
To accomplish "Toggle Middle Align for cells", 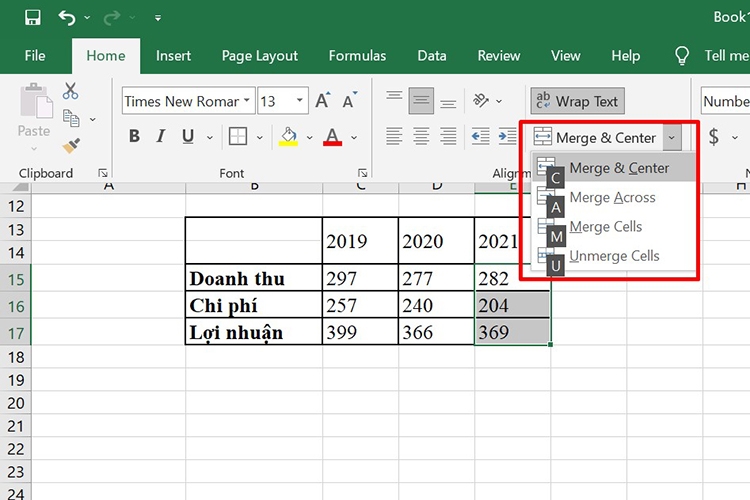I will click(421, 100).
